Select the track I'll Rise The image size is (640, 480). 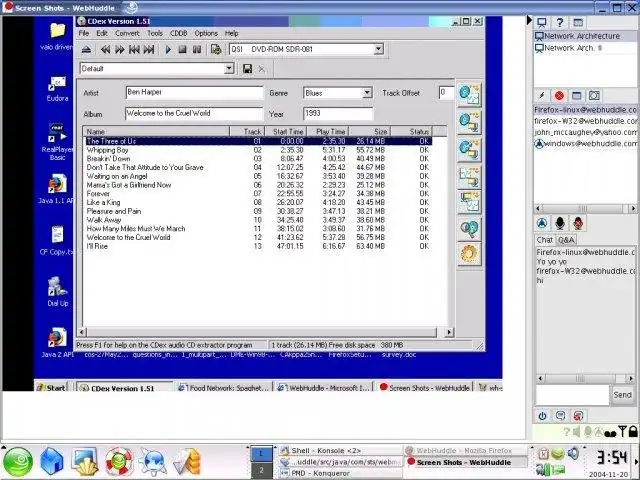(97, 246)
